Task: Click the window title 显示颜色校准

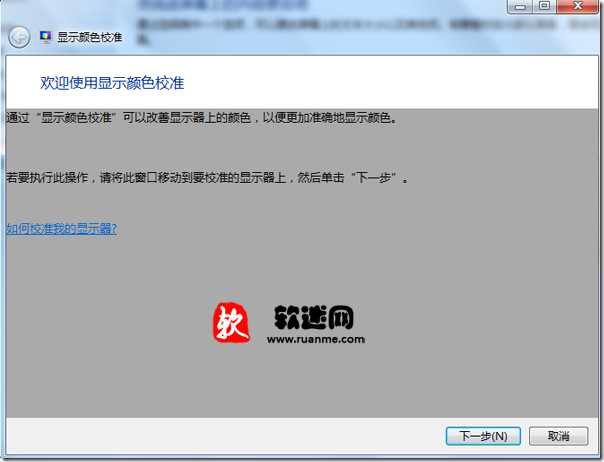Action: click(89, 37)
